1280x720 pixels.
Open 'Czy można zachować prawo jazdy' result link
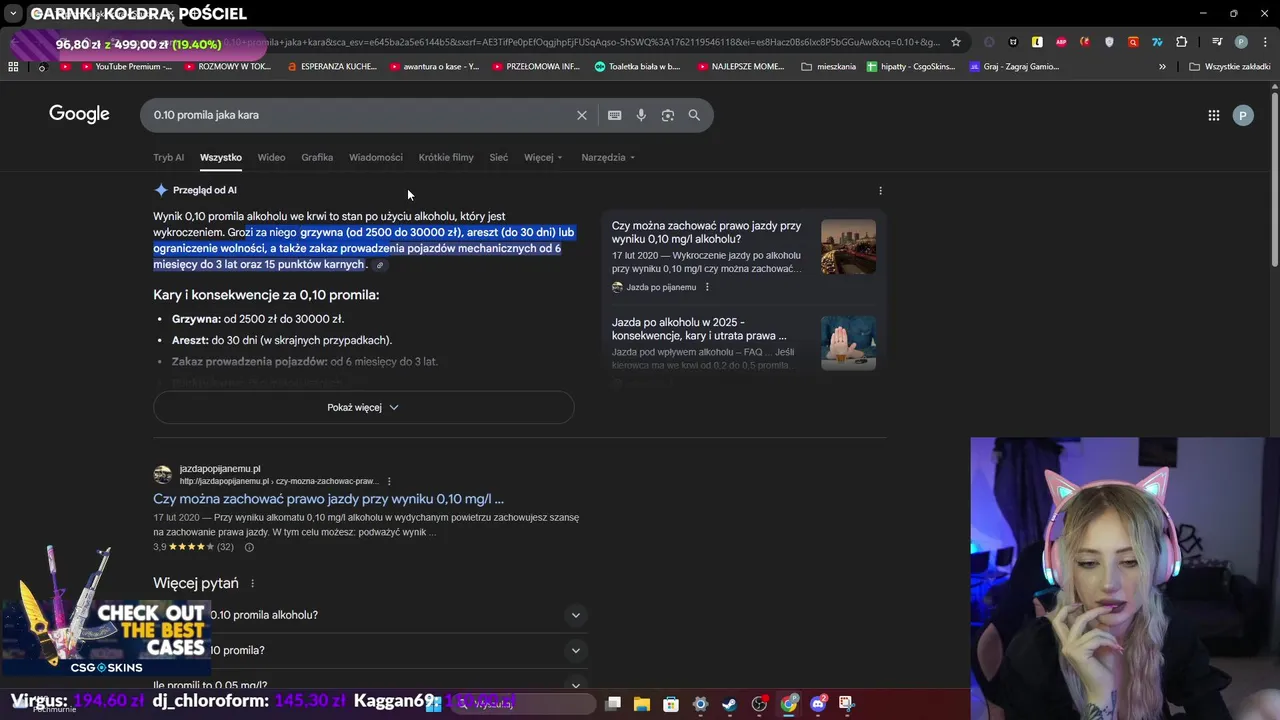[328, 499]
